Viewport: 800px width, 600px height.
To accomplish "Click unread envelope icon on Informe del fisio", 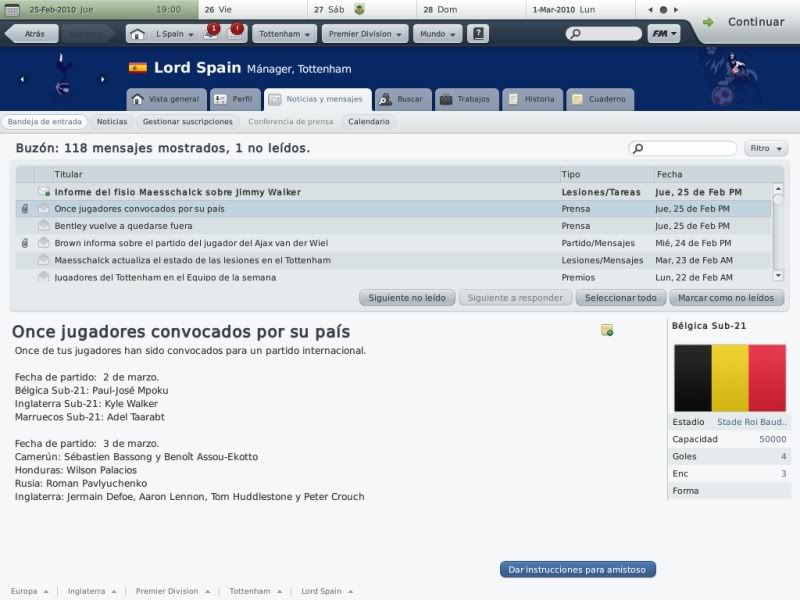I will 44,192.
